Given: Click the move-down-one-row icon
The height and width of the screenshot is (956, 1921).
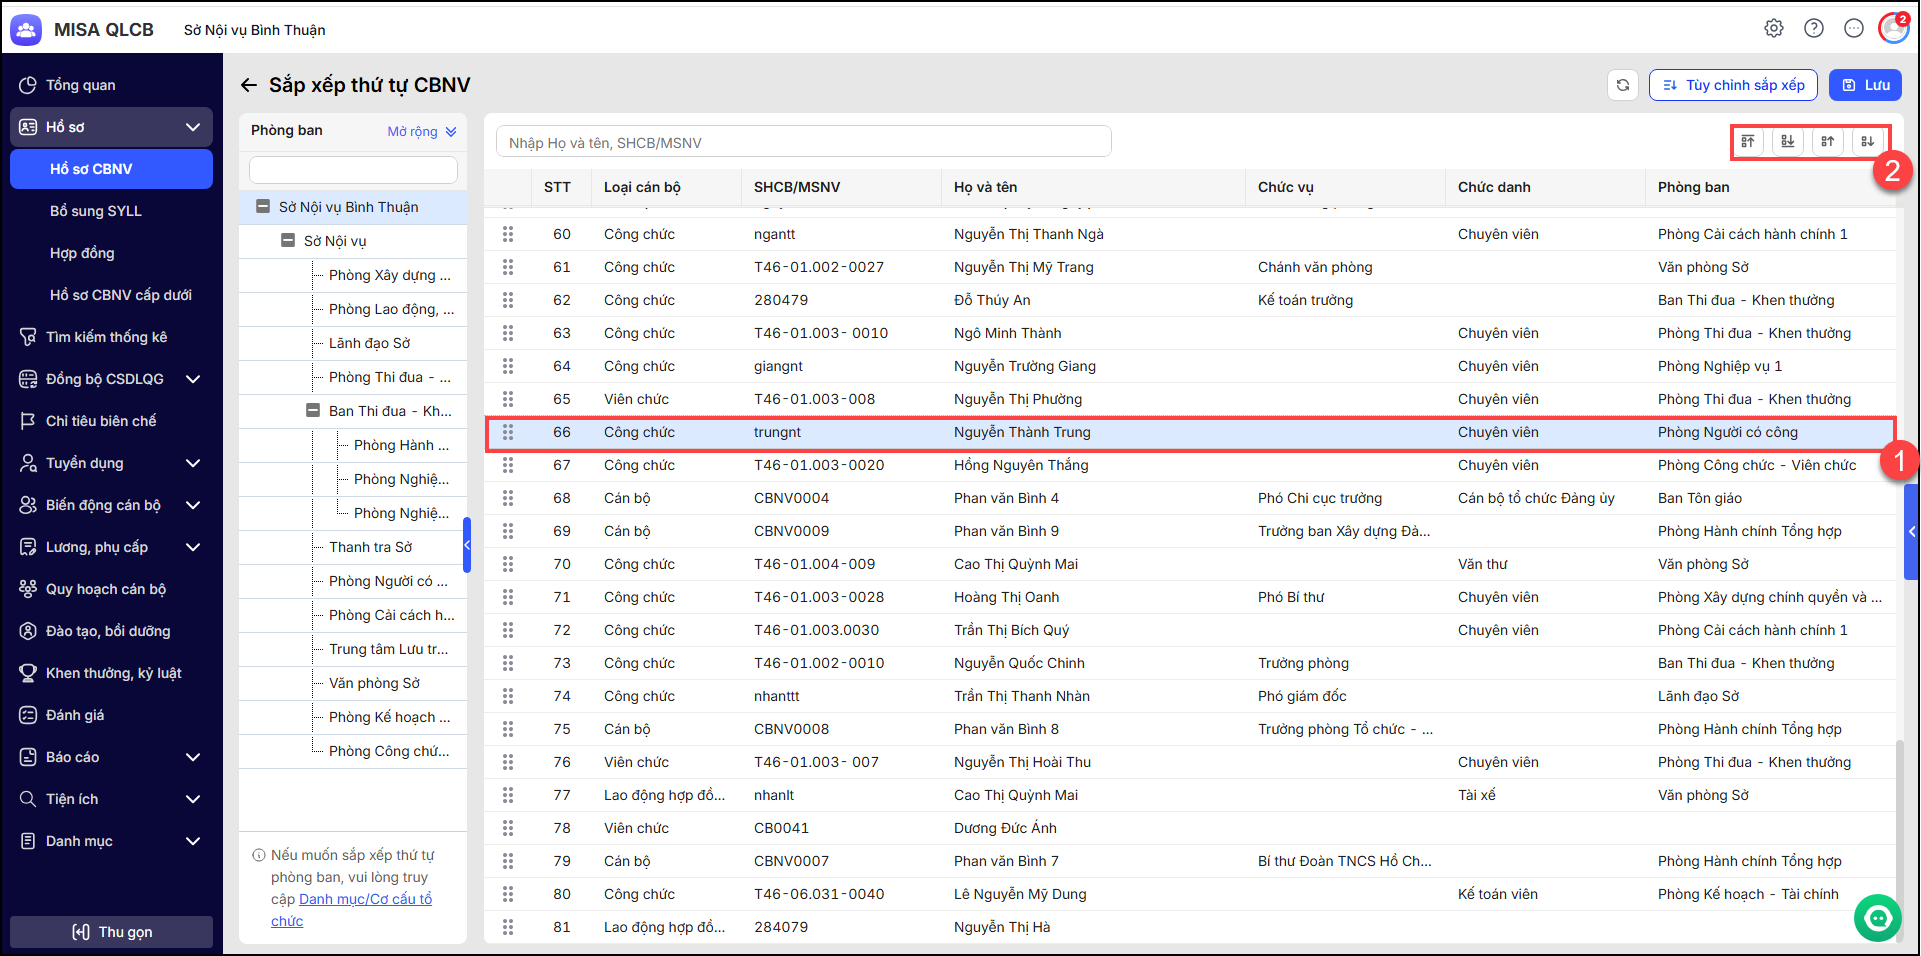Looking at the screenshot, I should pos(1867,141).
